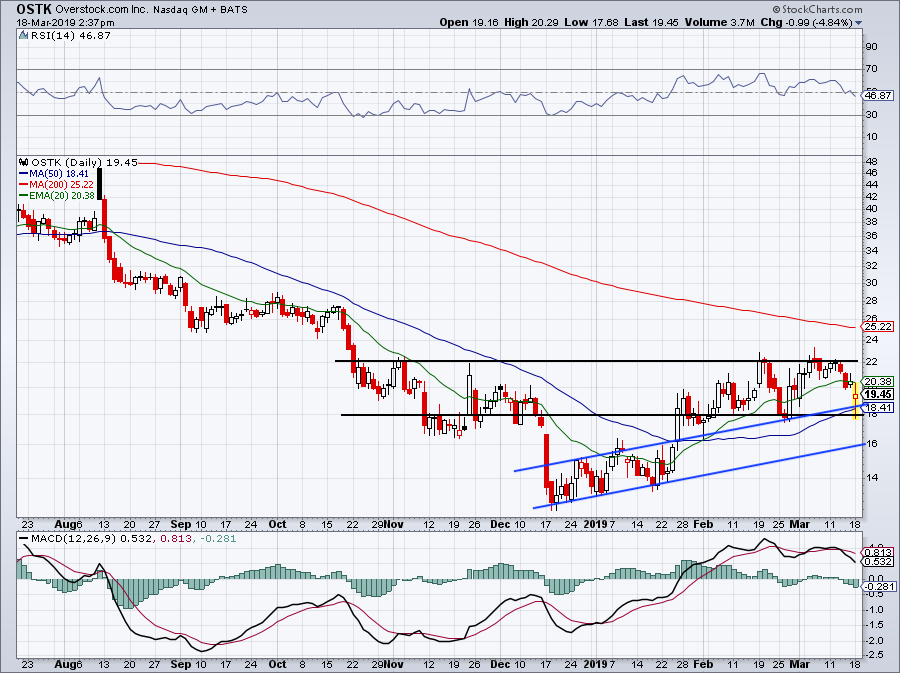Click the -0.281 histogram tag on right
The height and width of the screenshot is (673, 900).
(x=878, y=586)
